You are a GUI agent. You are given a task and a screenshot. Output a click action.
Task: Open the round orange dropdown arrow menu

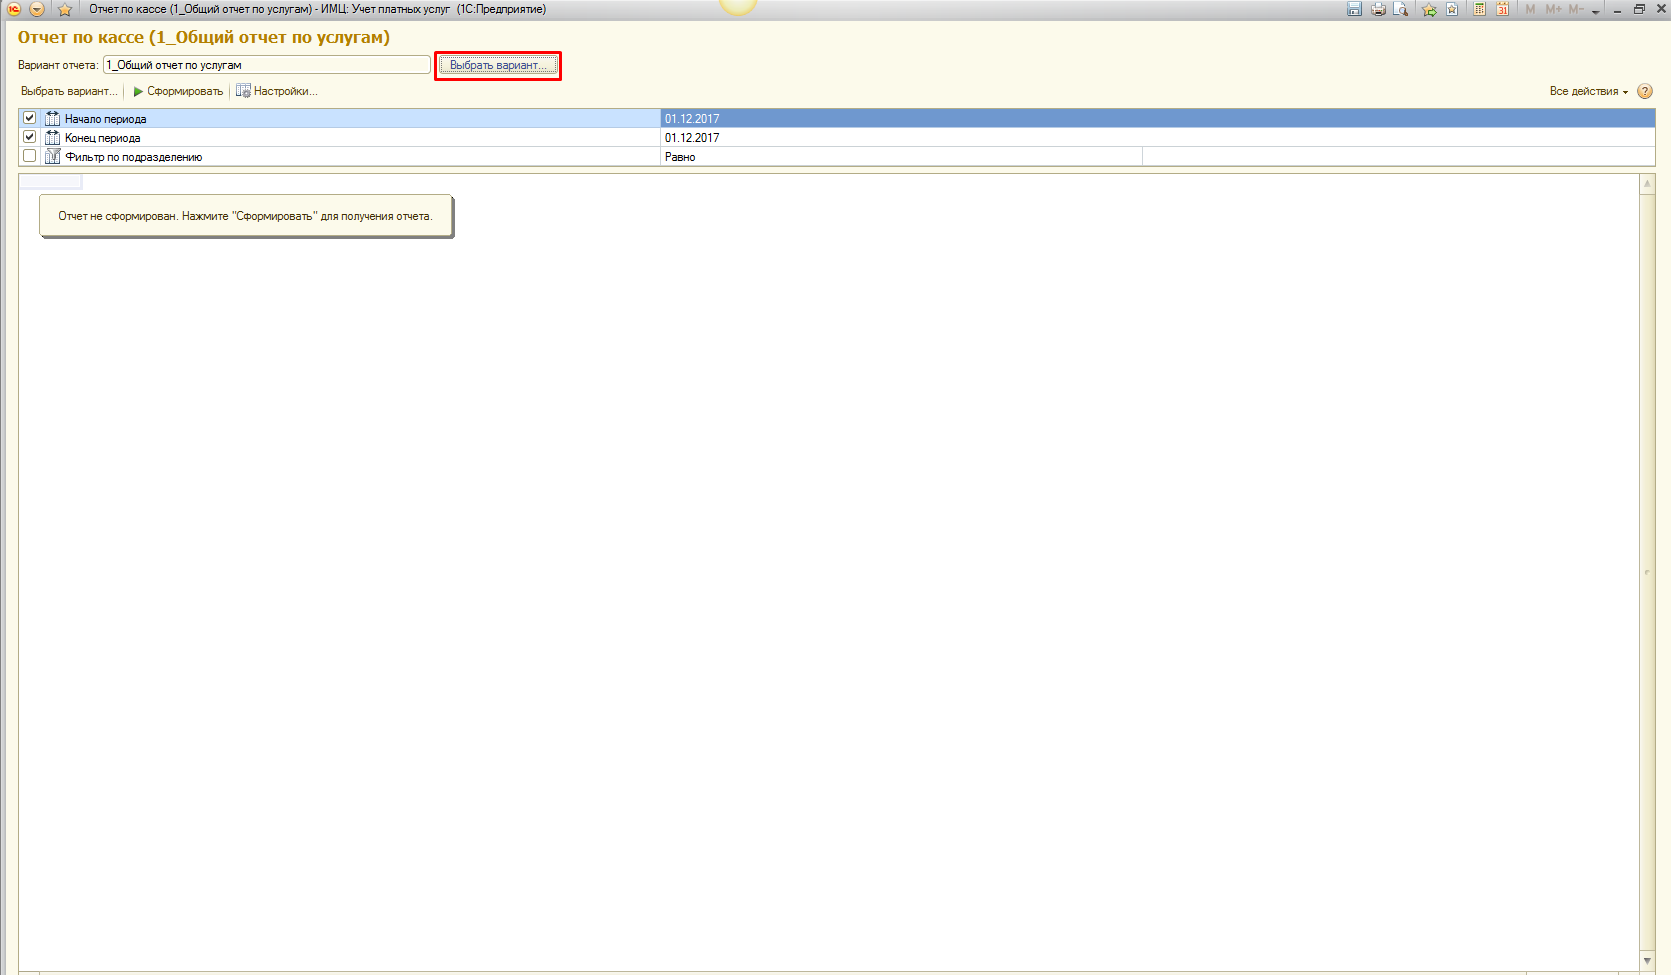coord(37,9)
